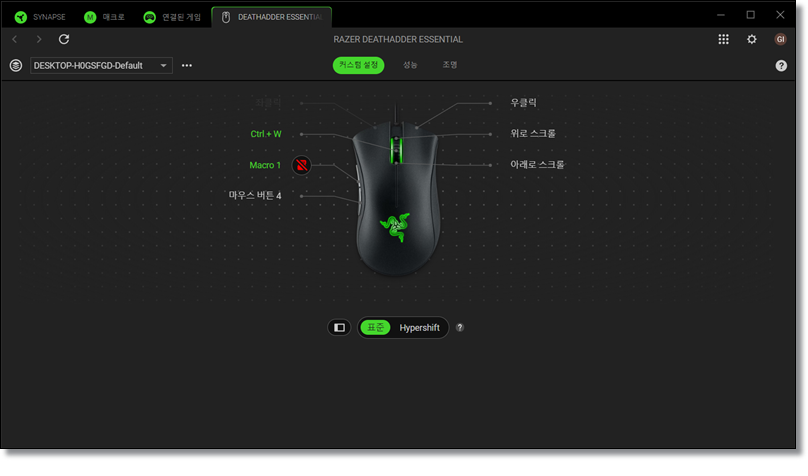Select the 커스텀 설정 tab
808x476 pixels.
coord(358,65)
